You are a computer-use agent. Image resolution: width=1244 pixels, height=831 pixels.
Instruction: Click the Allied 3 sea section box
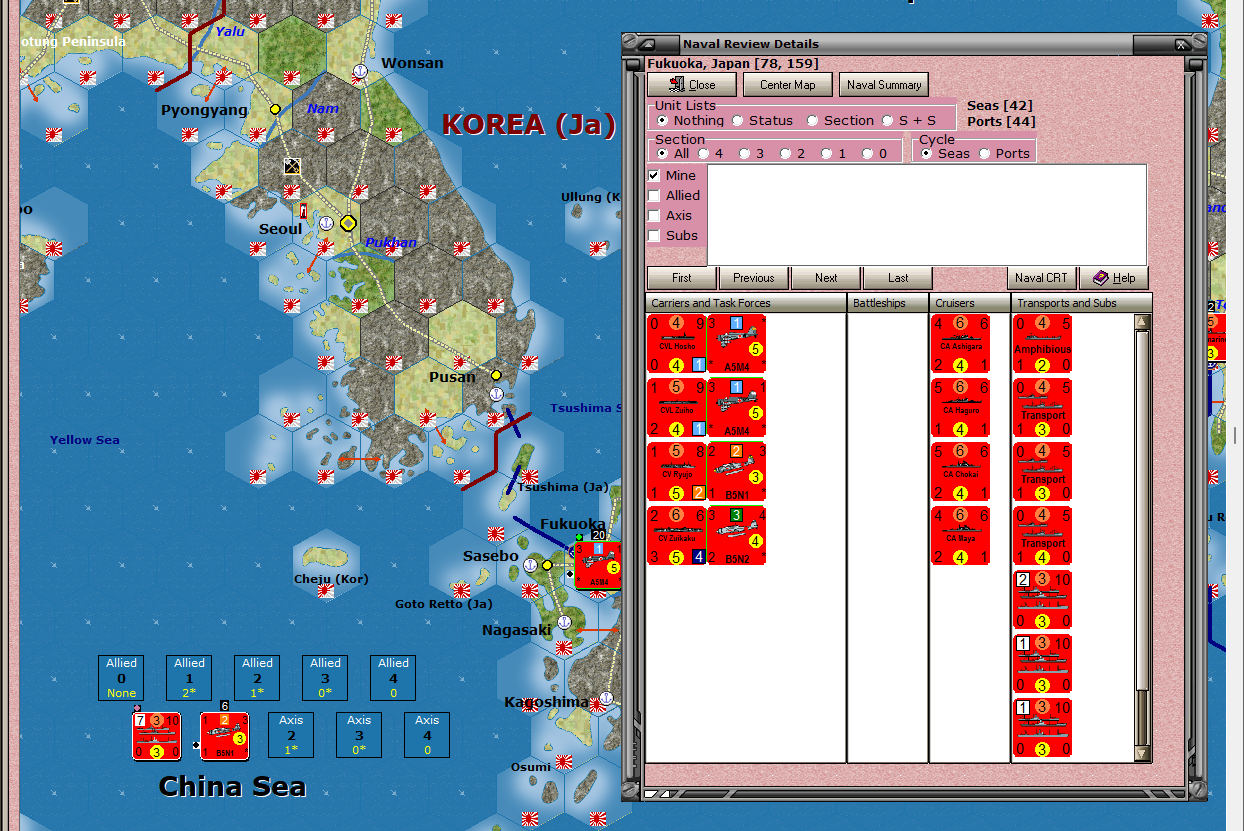tap(326, 677)
